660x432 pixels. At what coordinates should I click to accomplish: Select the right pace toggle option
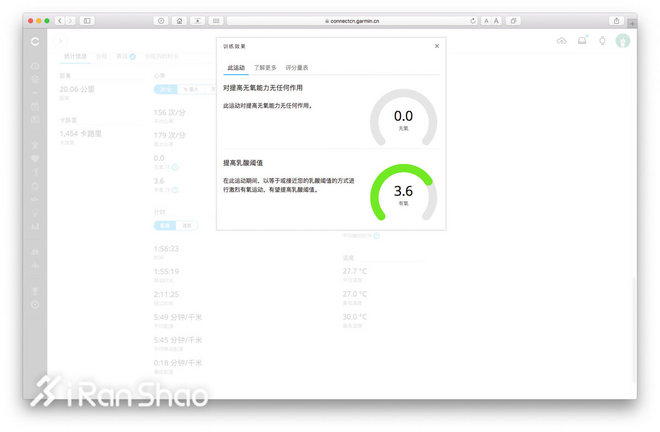click(186, 226)
